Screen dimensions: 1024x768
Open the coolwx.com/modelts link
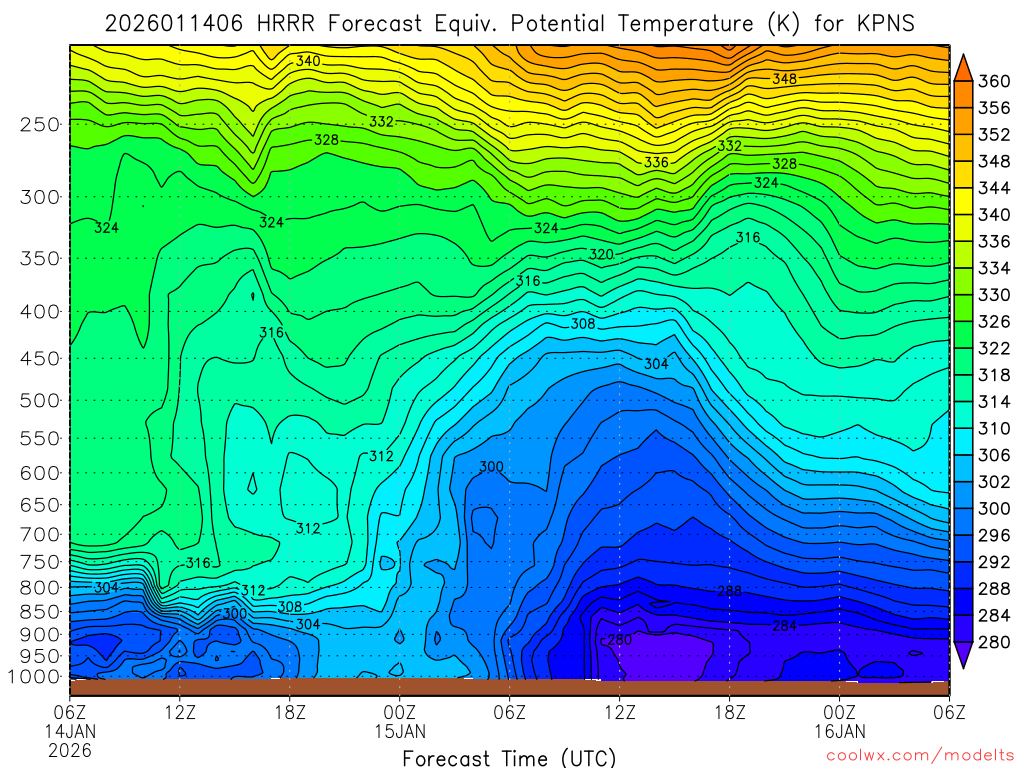[x=920, y=756]
